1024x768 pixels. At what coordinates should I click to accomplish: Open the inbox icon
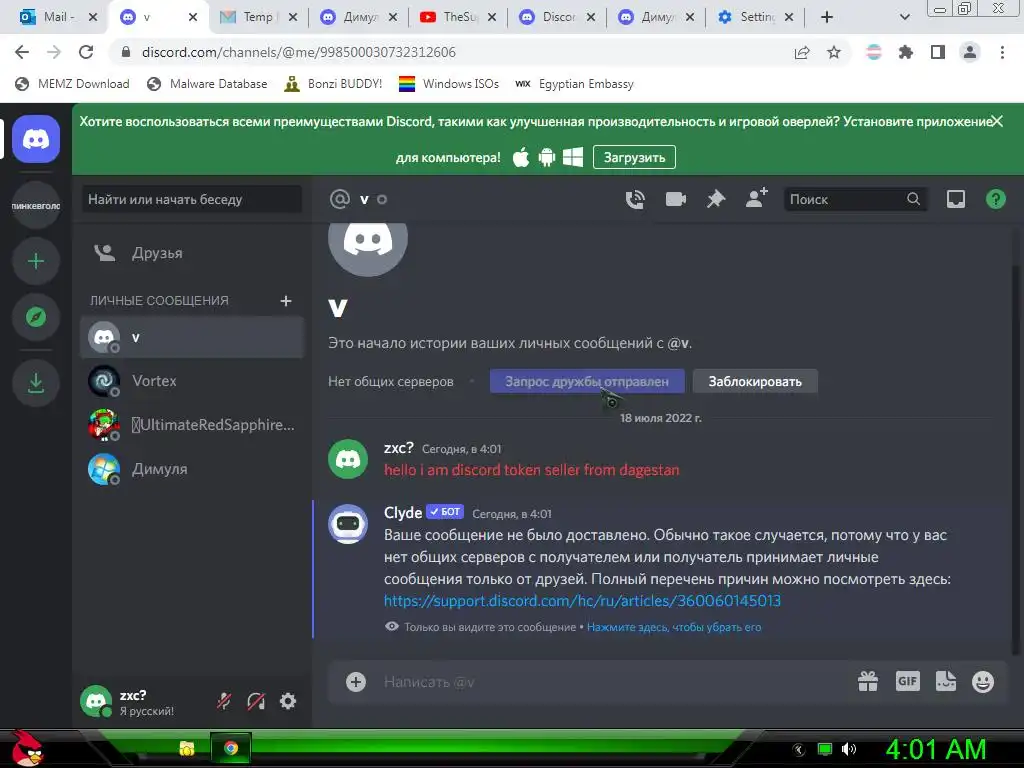point(955,199)
